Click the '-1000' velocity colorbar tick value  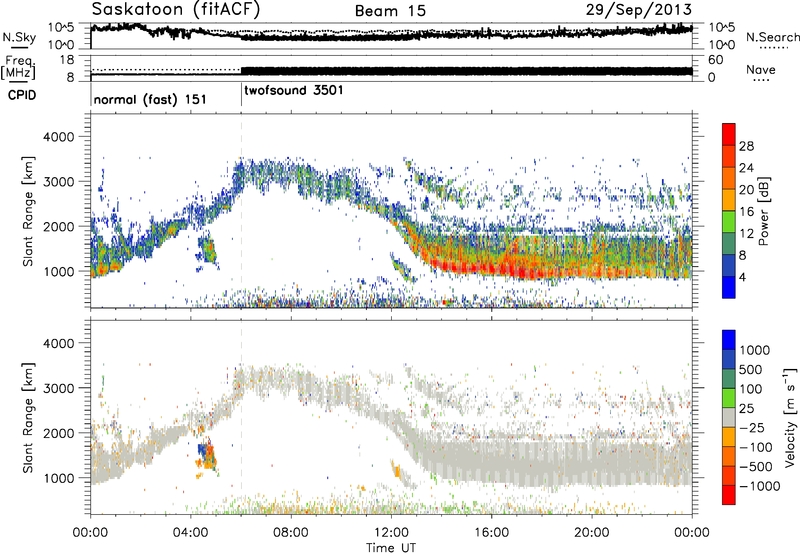tap(759, 486)
